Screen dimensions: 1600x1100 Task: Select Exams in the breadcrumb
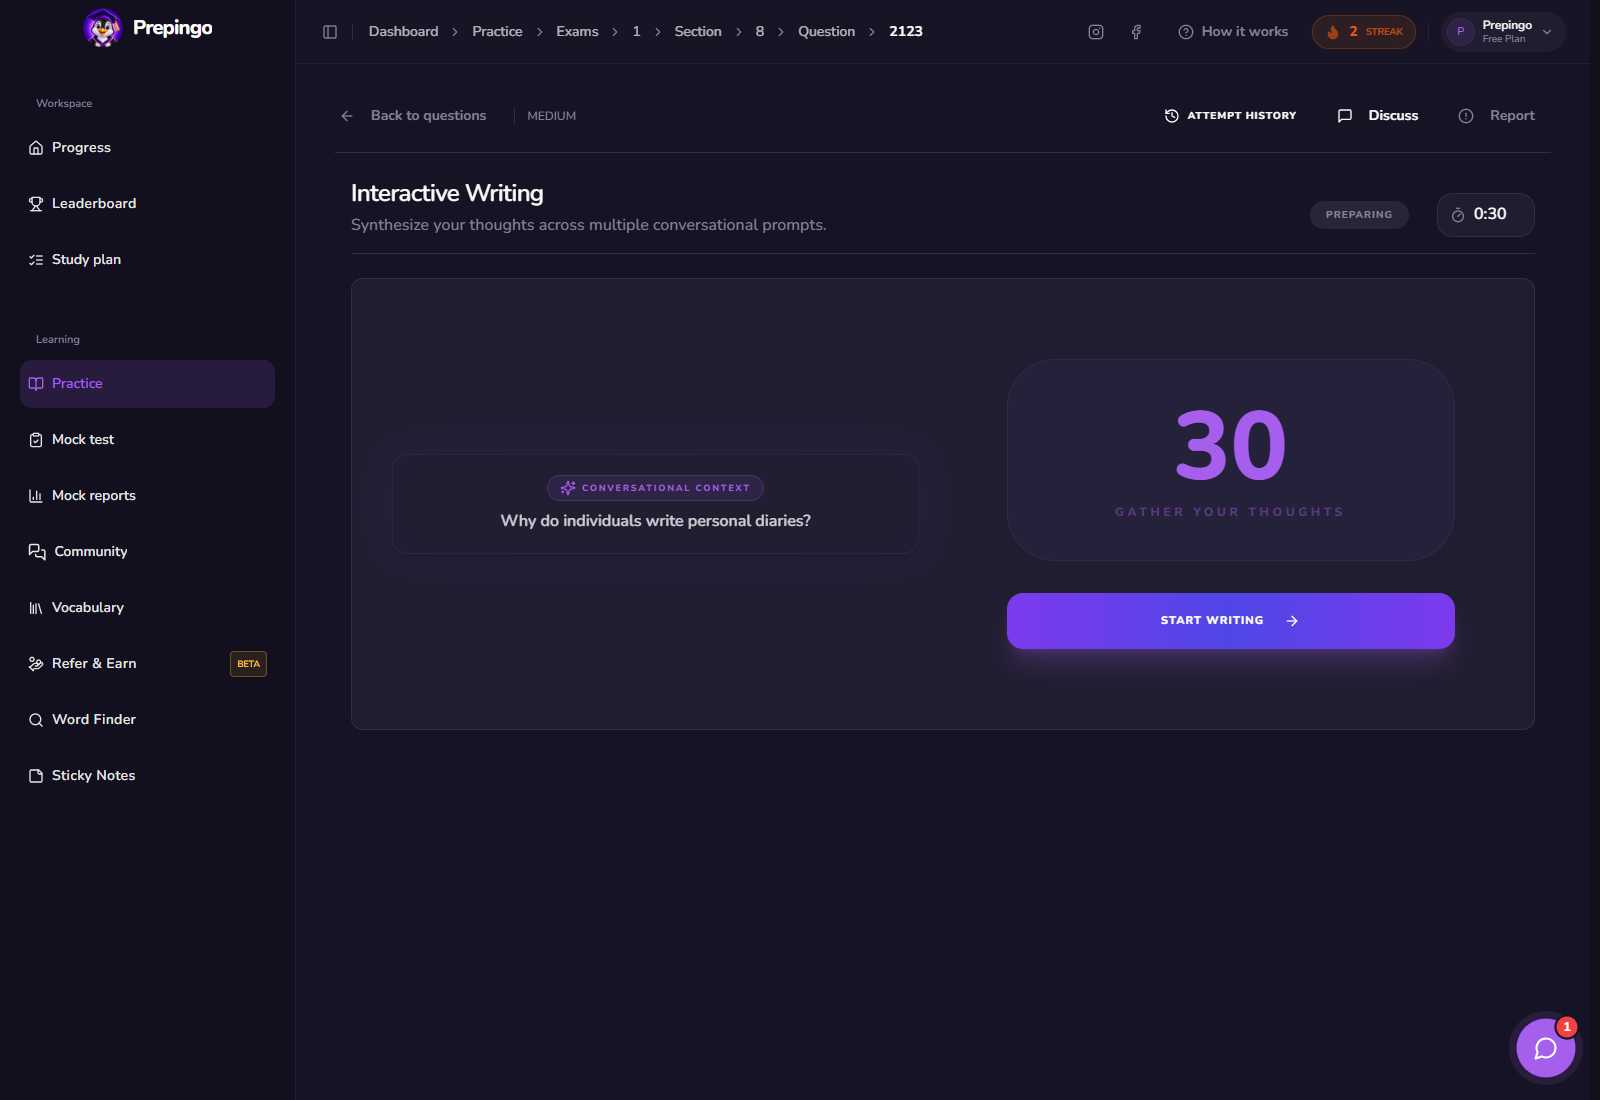point(577,32)
